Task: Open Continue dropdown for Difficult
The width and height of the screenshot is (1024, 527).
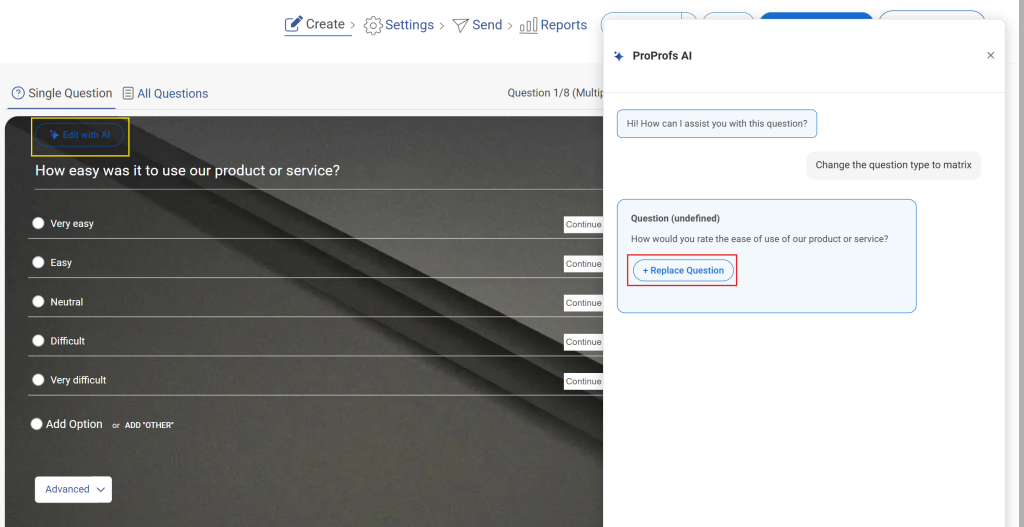Action: pos(583,342)
